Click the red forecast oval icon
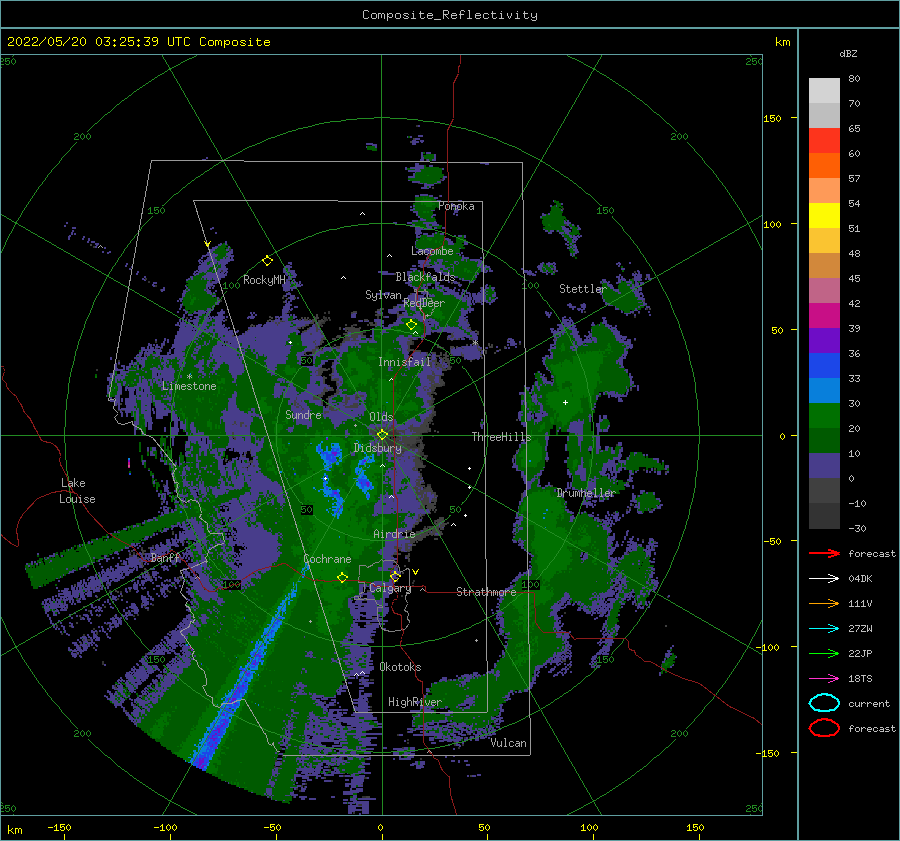This screenshot has height=841, width=900. tap(824, 728)
